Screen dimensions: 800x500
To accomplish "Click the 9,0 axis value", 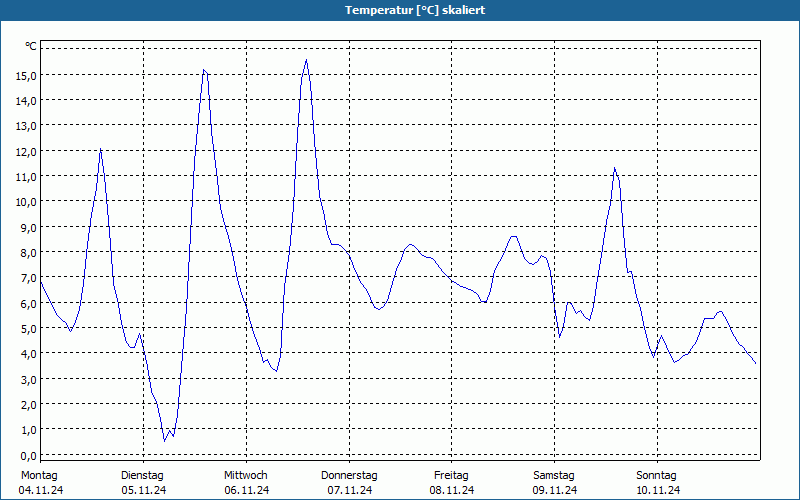I will tap(29, 228).
